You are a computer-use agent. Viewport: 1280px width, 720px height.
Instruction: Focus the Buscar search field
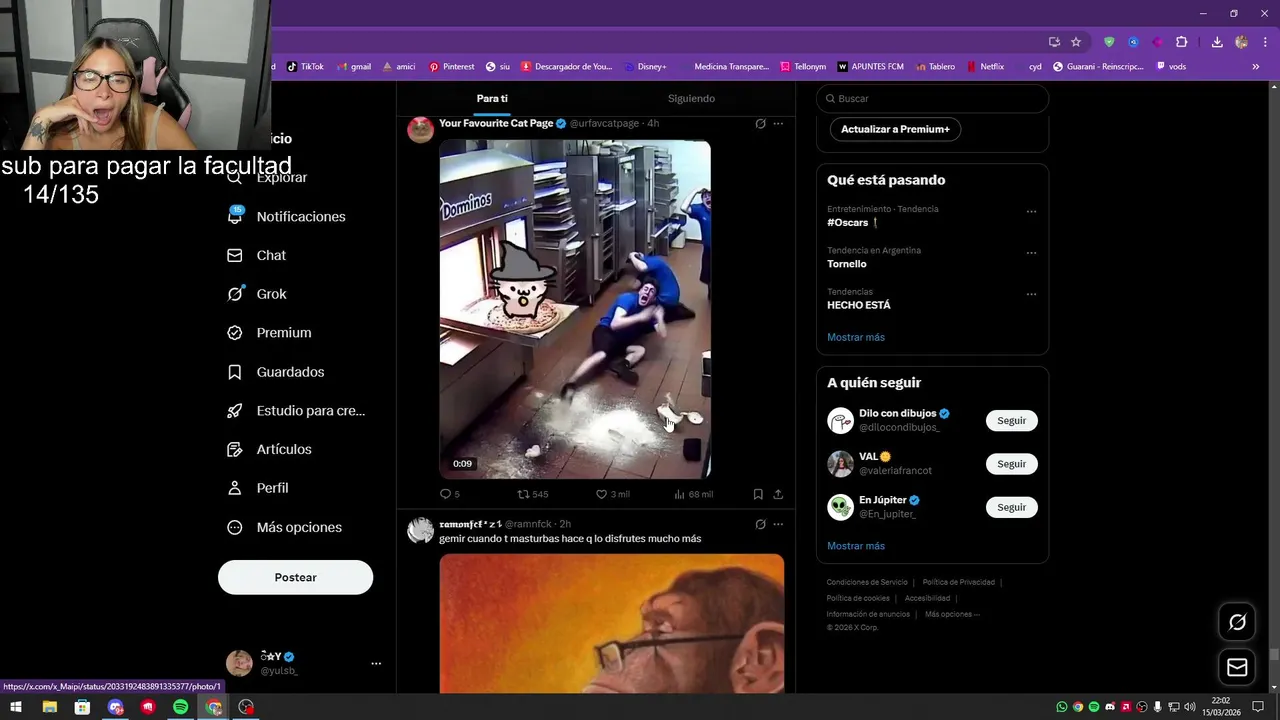tap(932, 98)
